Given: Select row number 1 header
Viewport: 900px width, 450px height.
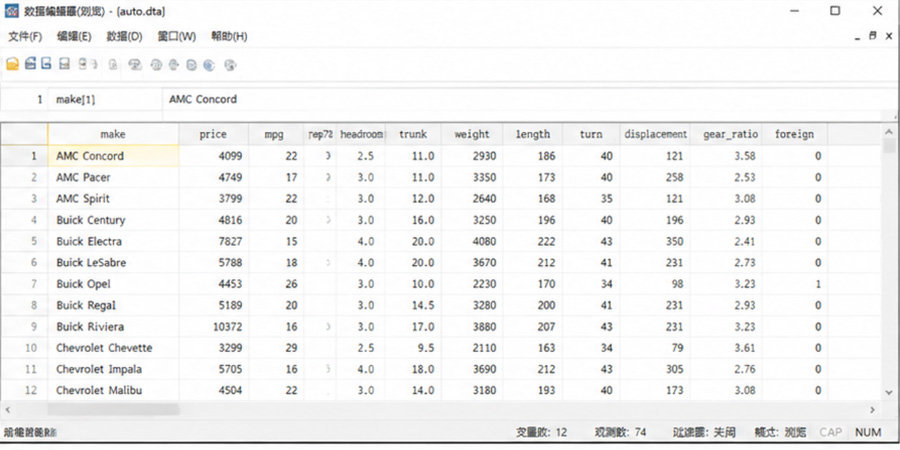Looking at the screenshot, I should (24, 156).
